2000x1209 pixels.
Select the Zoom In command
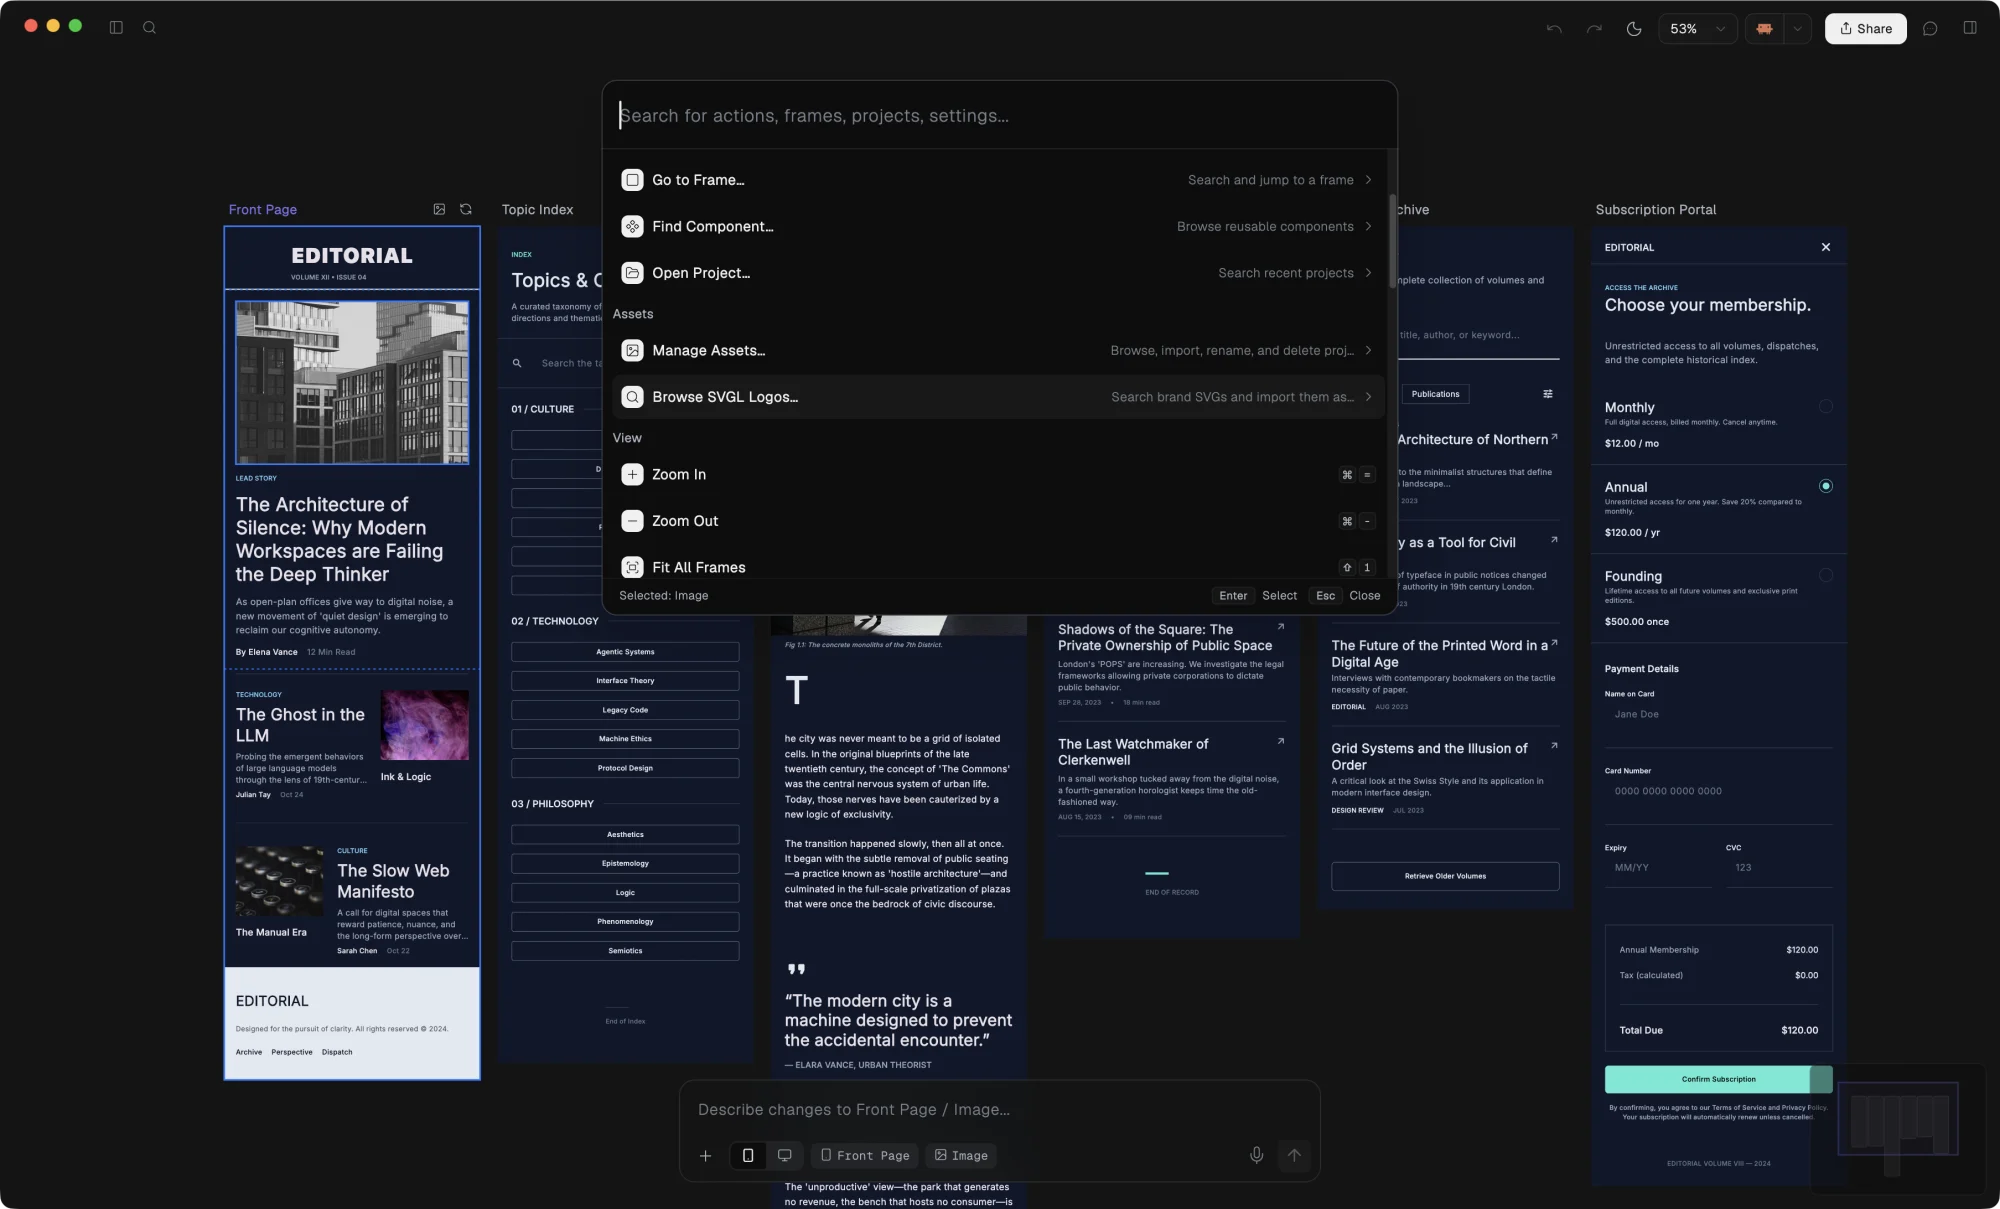997,475
